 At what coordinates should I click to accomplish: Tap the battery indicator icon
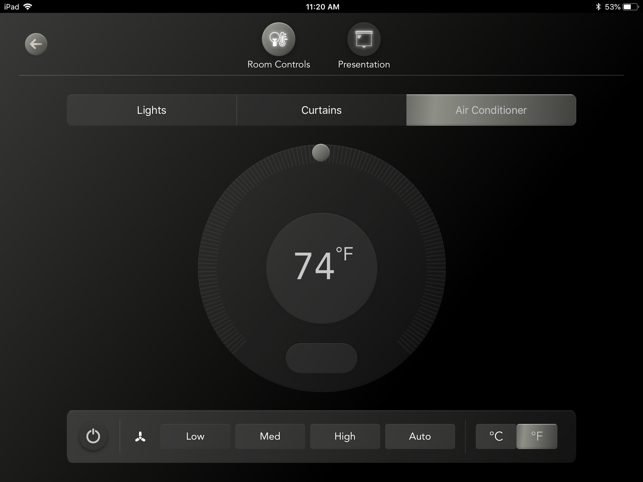631,7
